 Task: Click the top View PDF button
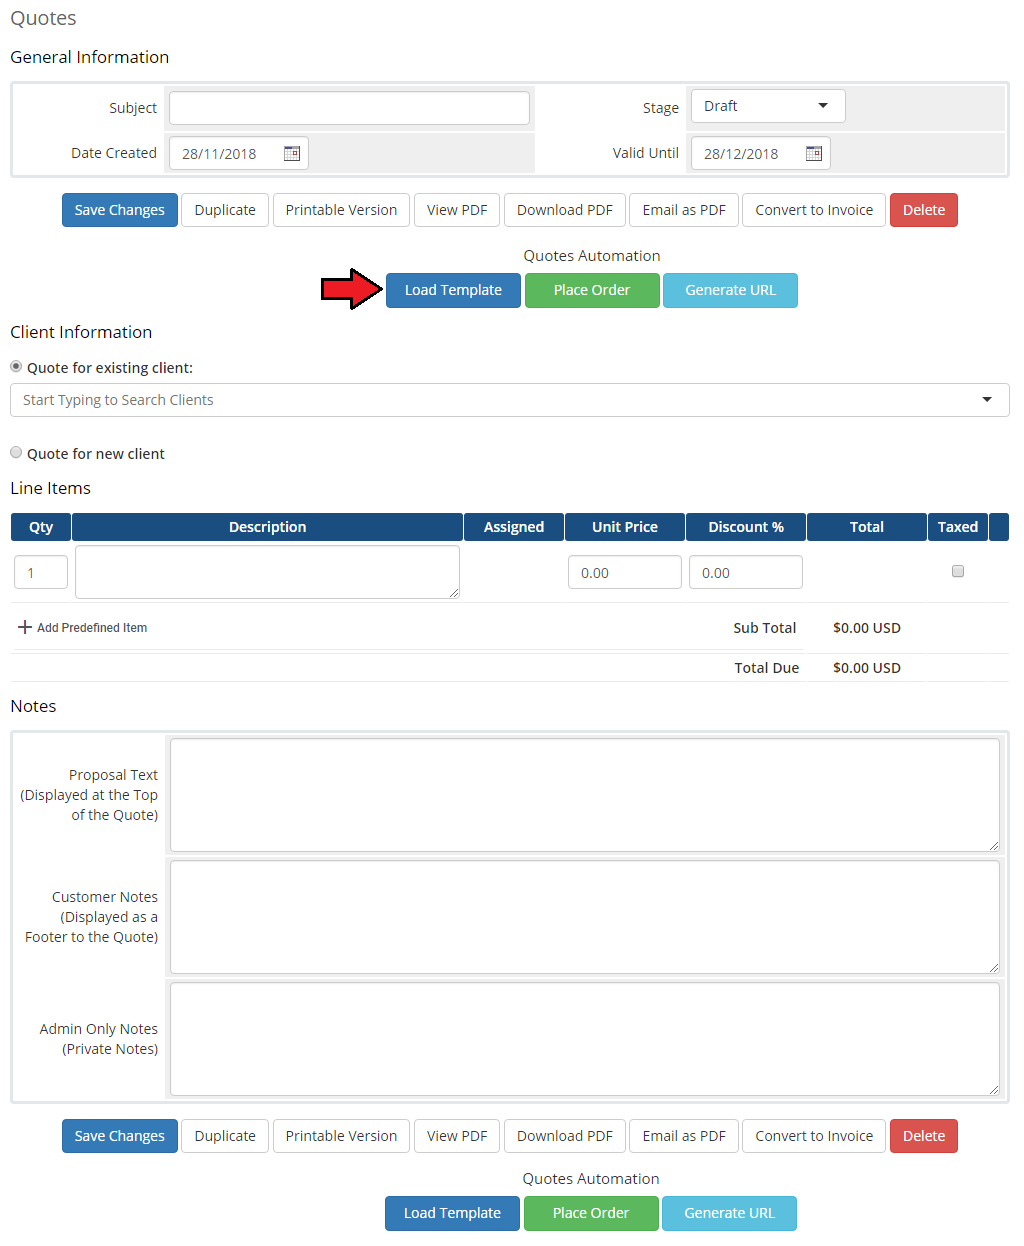pyautogui.click(x=457, y=210)
